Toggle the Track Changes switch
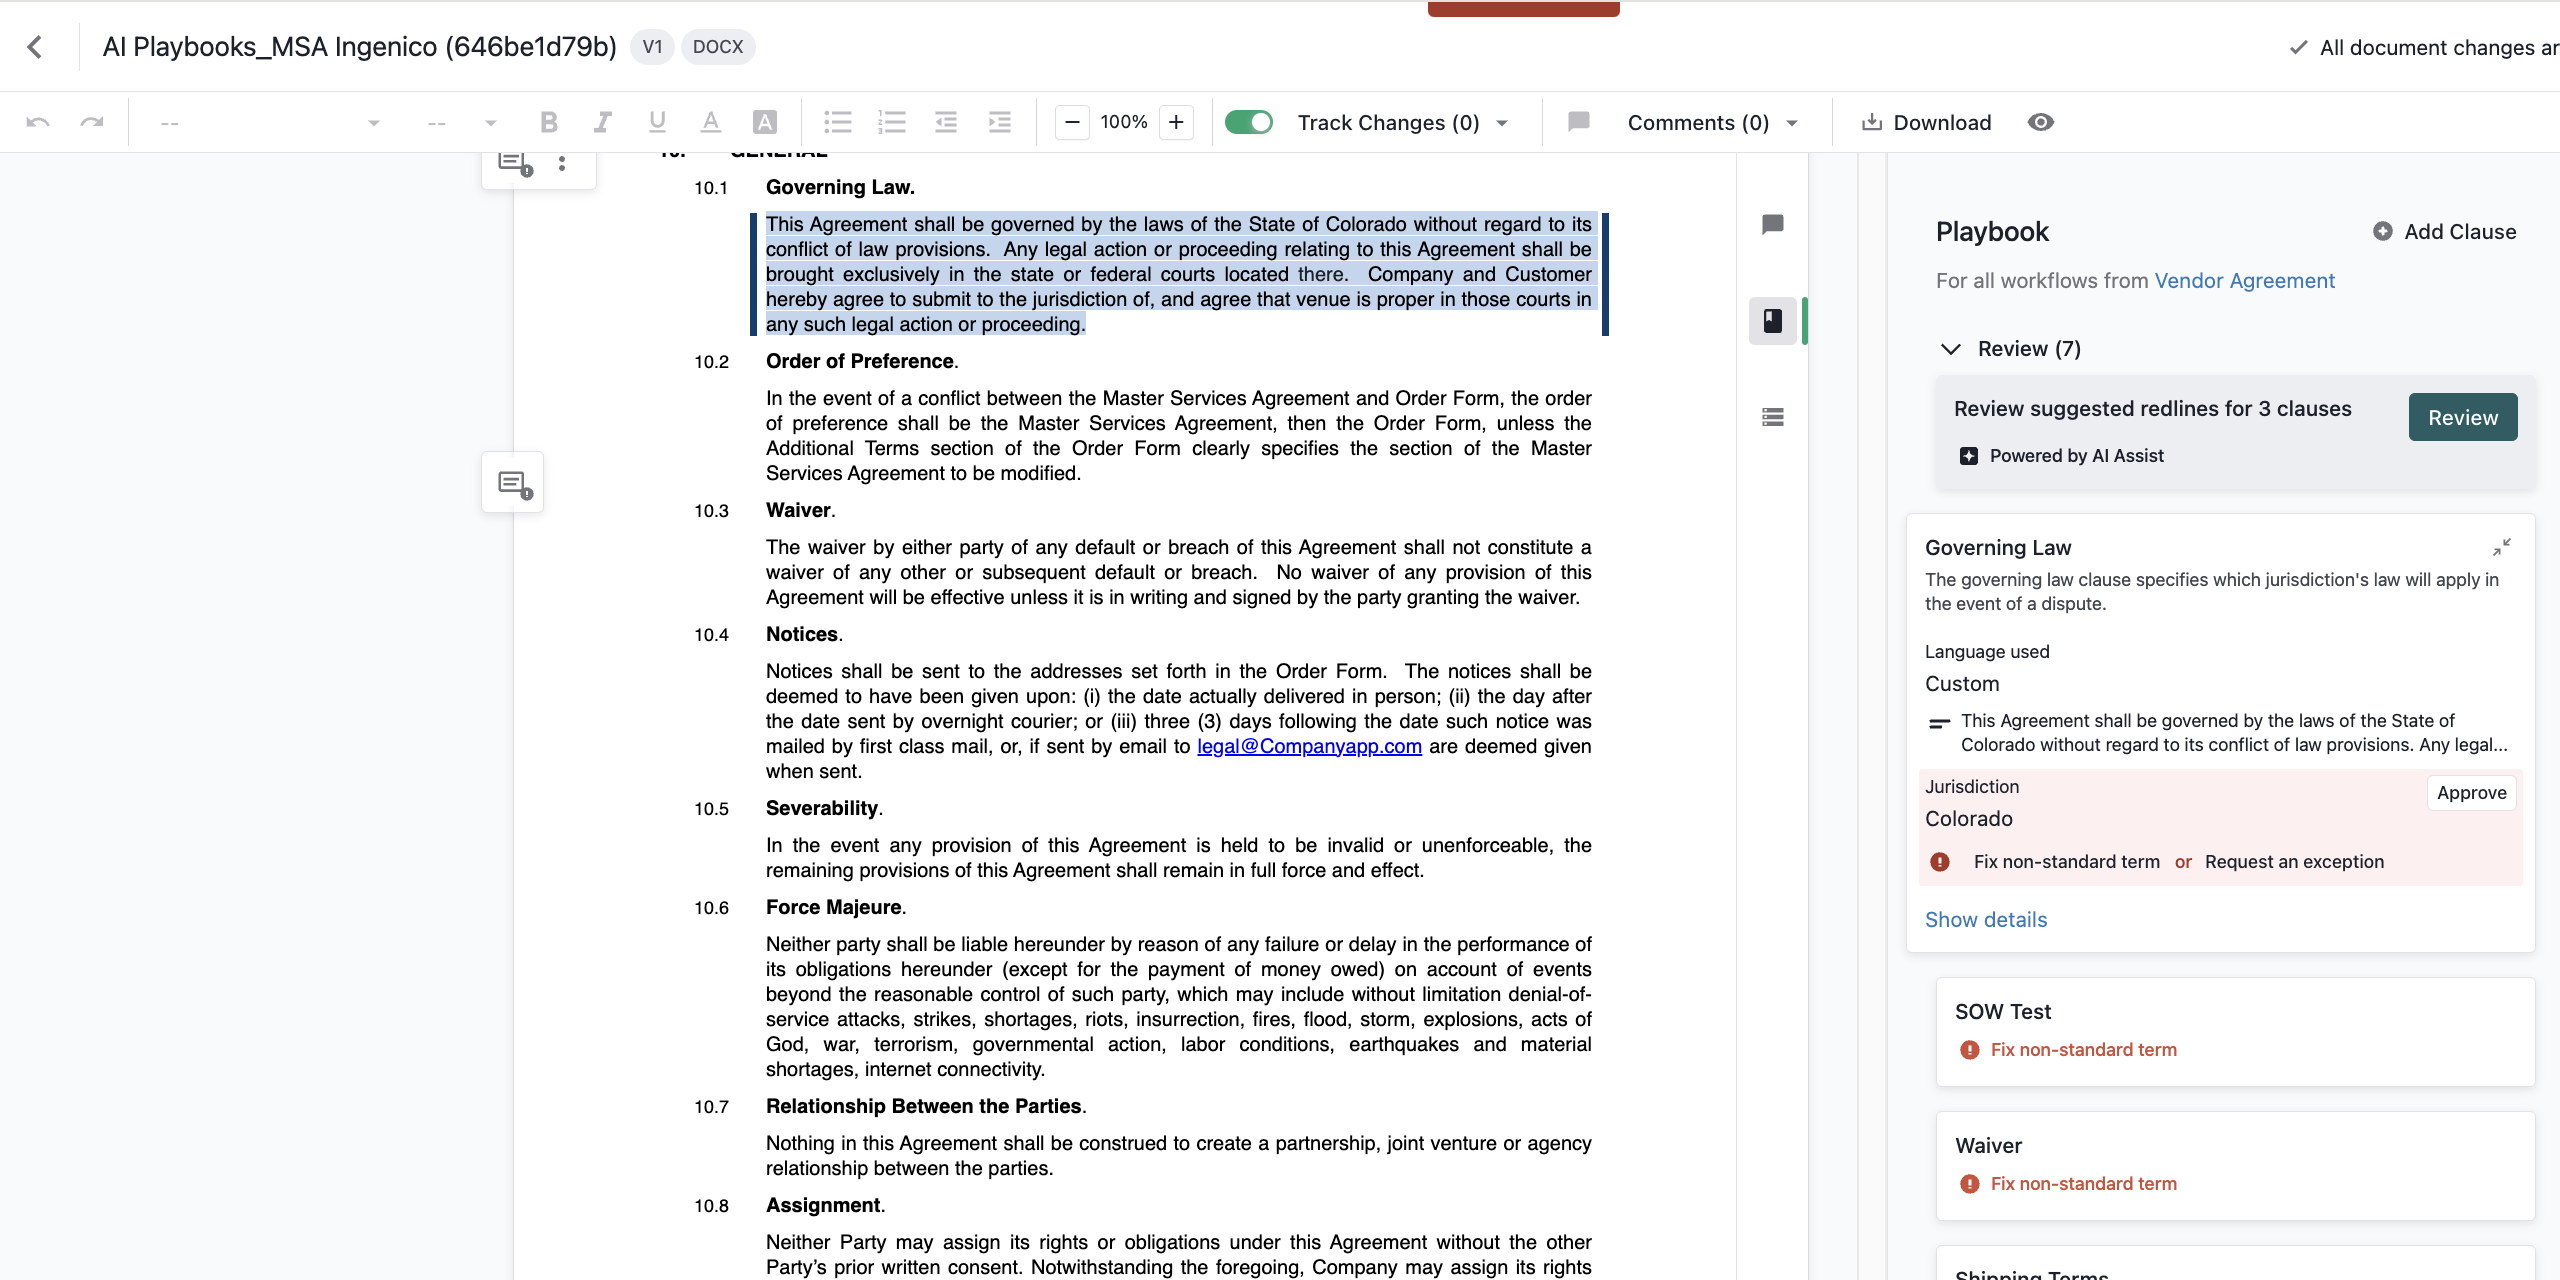 coord(1249,122)
